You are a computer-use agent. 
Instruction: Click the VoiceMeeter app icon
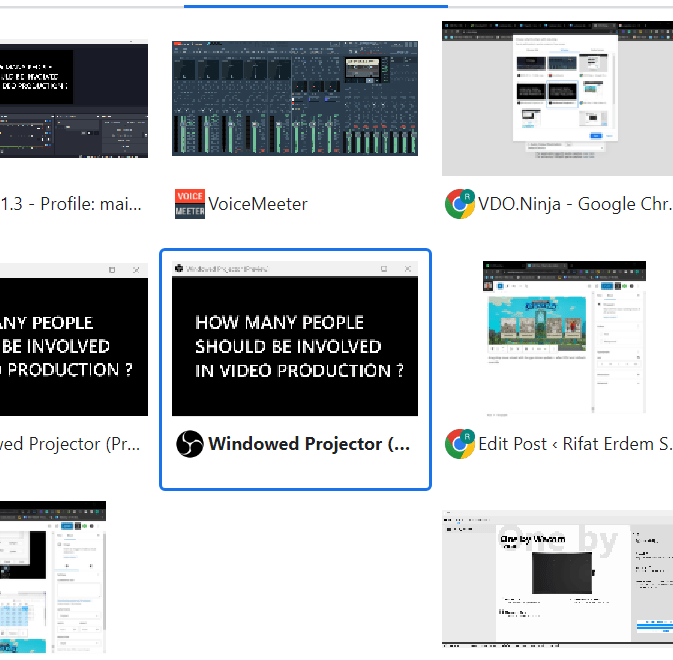[190, 204]
